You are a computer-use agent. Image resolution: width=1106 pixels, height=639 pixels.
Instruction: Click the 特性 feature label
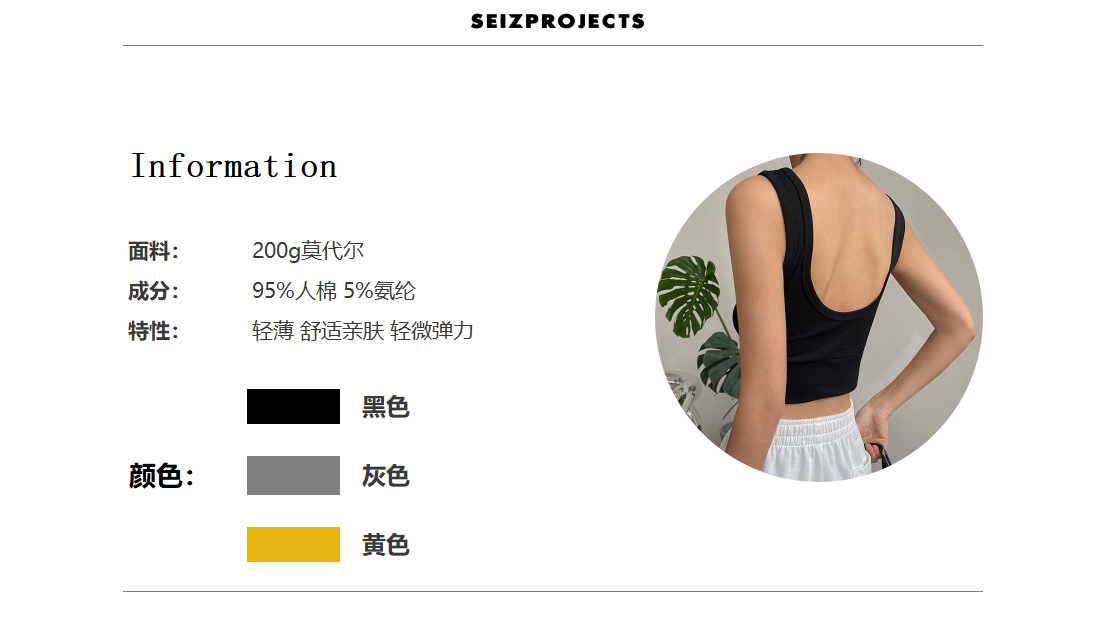(153, 331)
